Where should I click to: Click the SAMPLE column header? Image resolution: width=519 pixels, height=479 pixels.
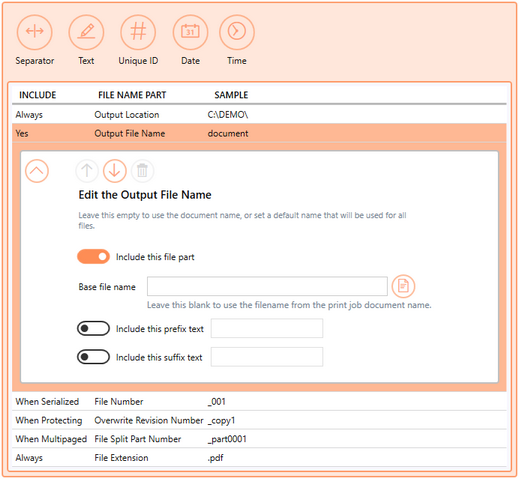click(x=231, y=95)
